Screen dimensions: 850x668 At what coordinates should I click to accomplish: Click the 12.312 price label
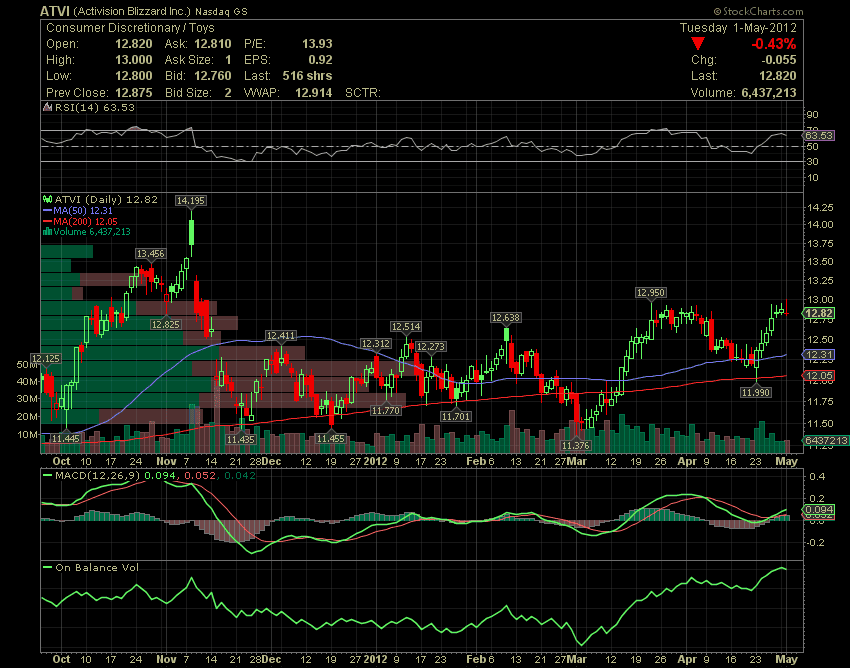376,344
